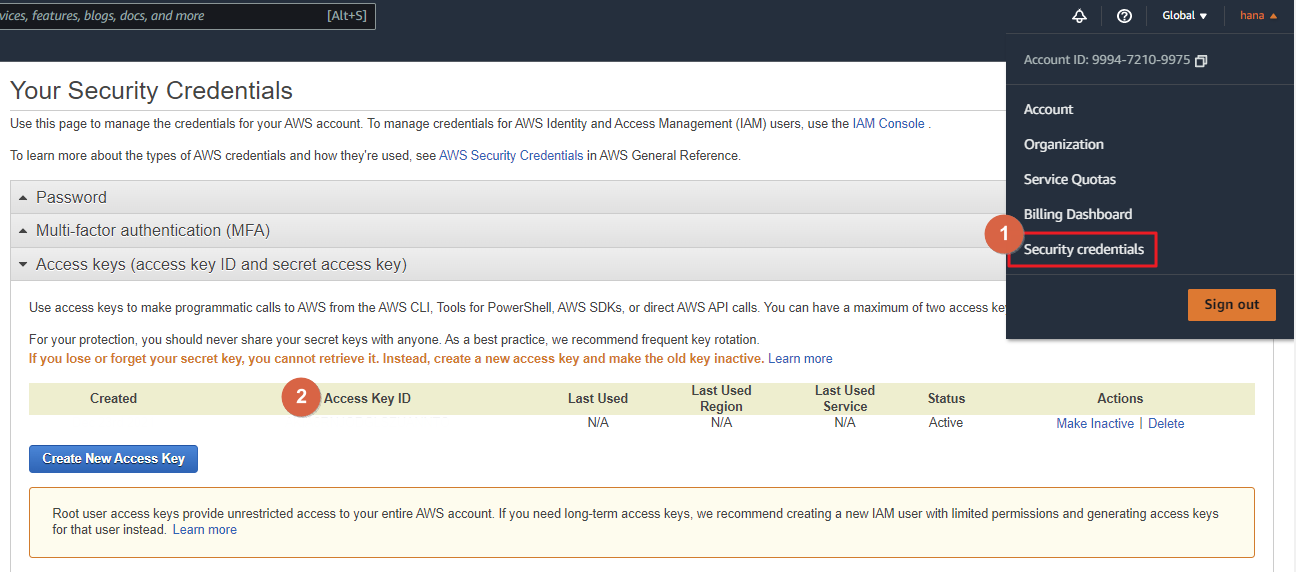The height and width of the screenshot is (572, 1296).
Task: Open Billing Dashboard from the menu
Action: [x=1078, y=214]
